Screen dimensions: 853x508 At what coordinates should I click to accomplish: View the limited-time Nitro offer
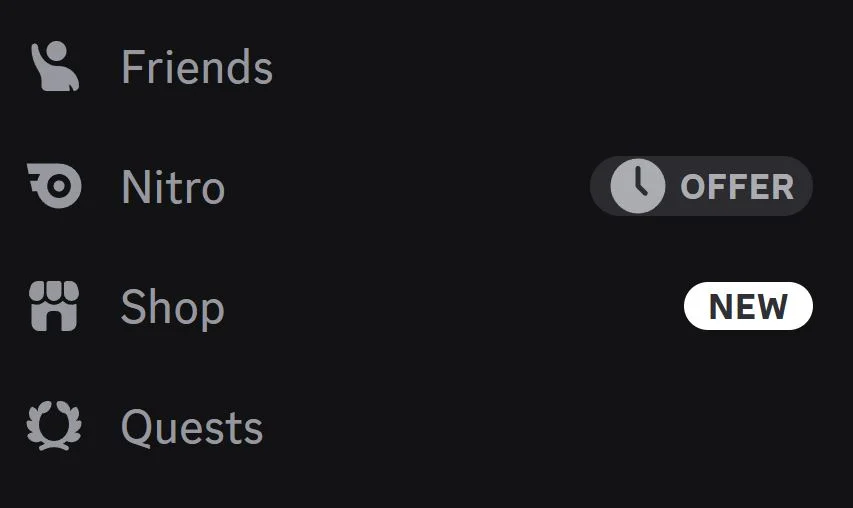[x=701, y=187]
